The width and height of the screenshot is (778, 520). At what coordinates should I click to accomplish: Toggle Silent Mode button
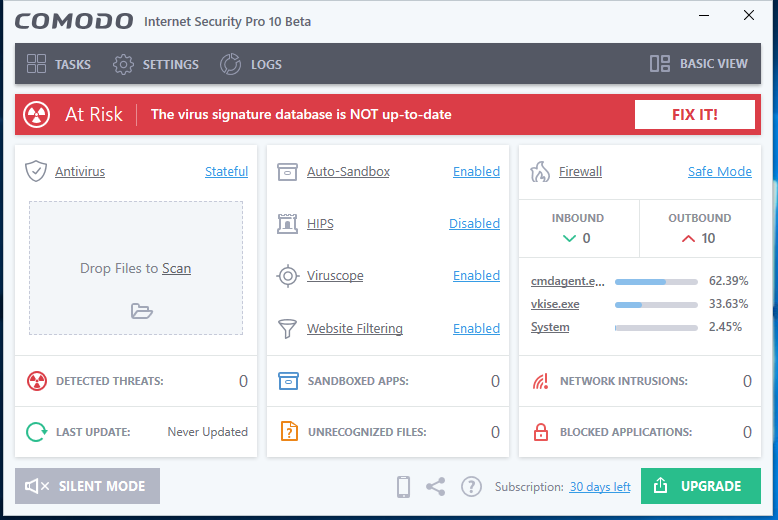point(87,486)
